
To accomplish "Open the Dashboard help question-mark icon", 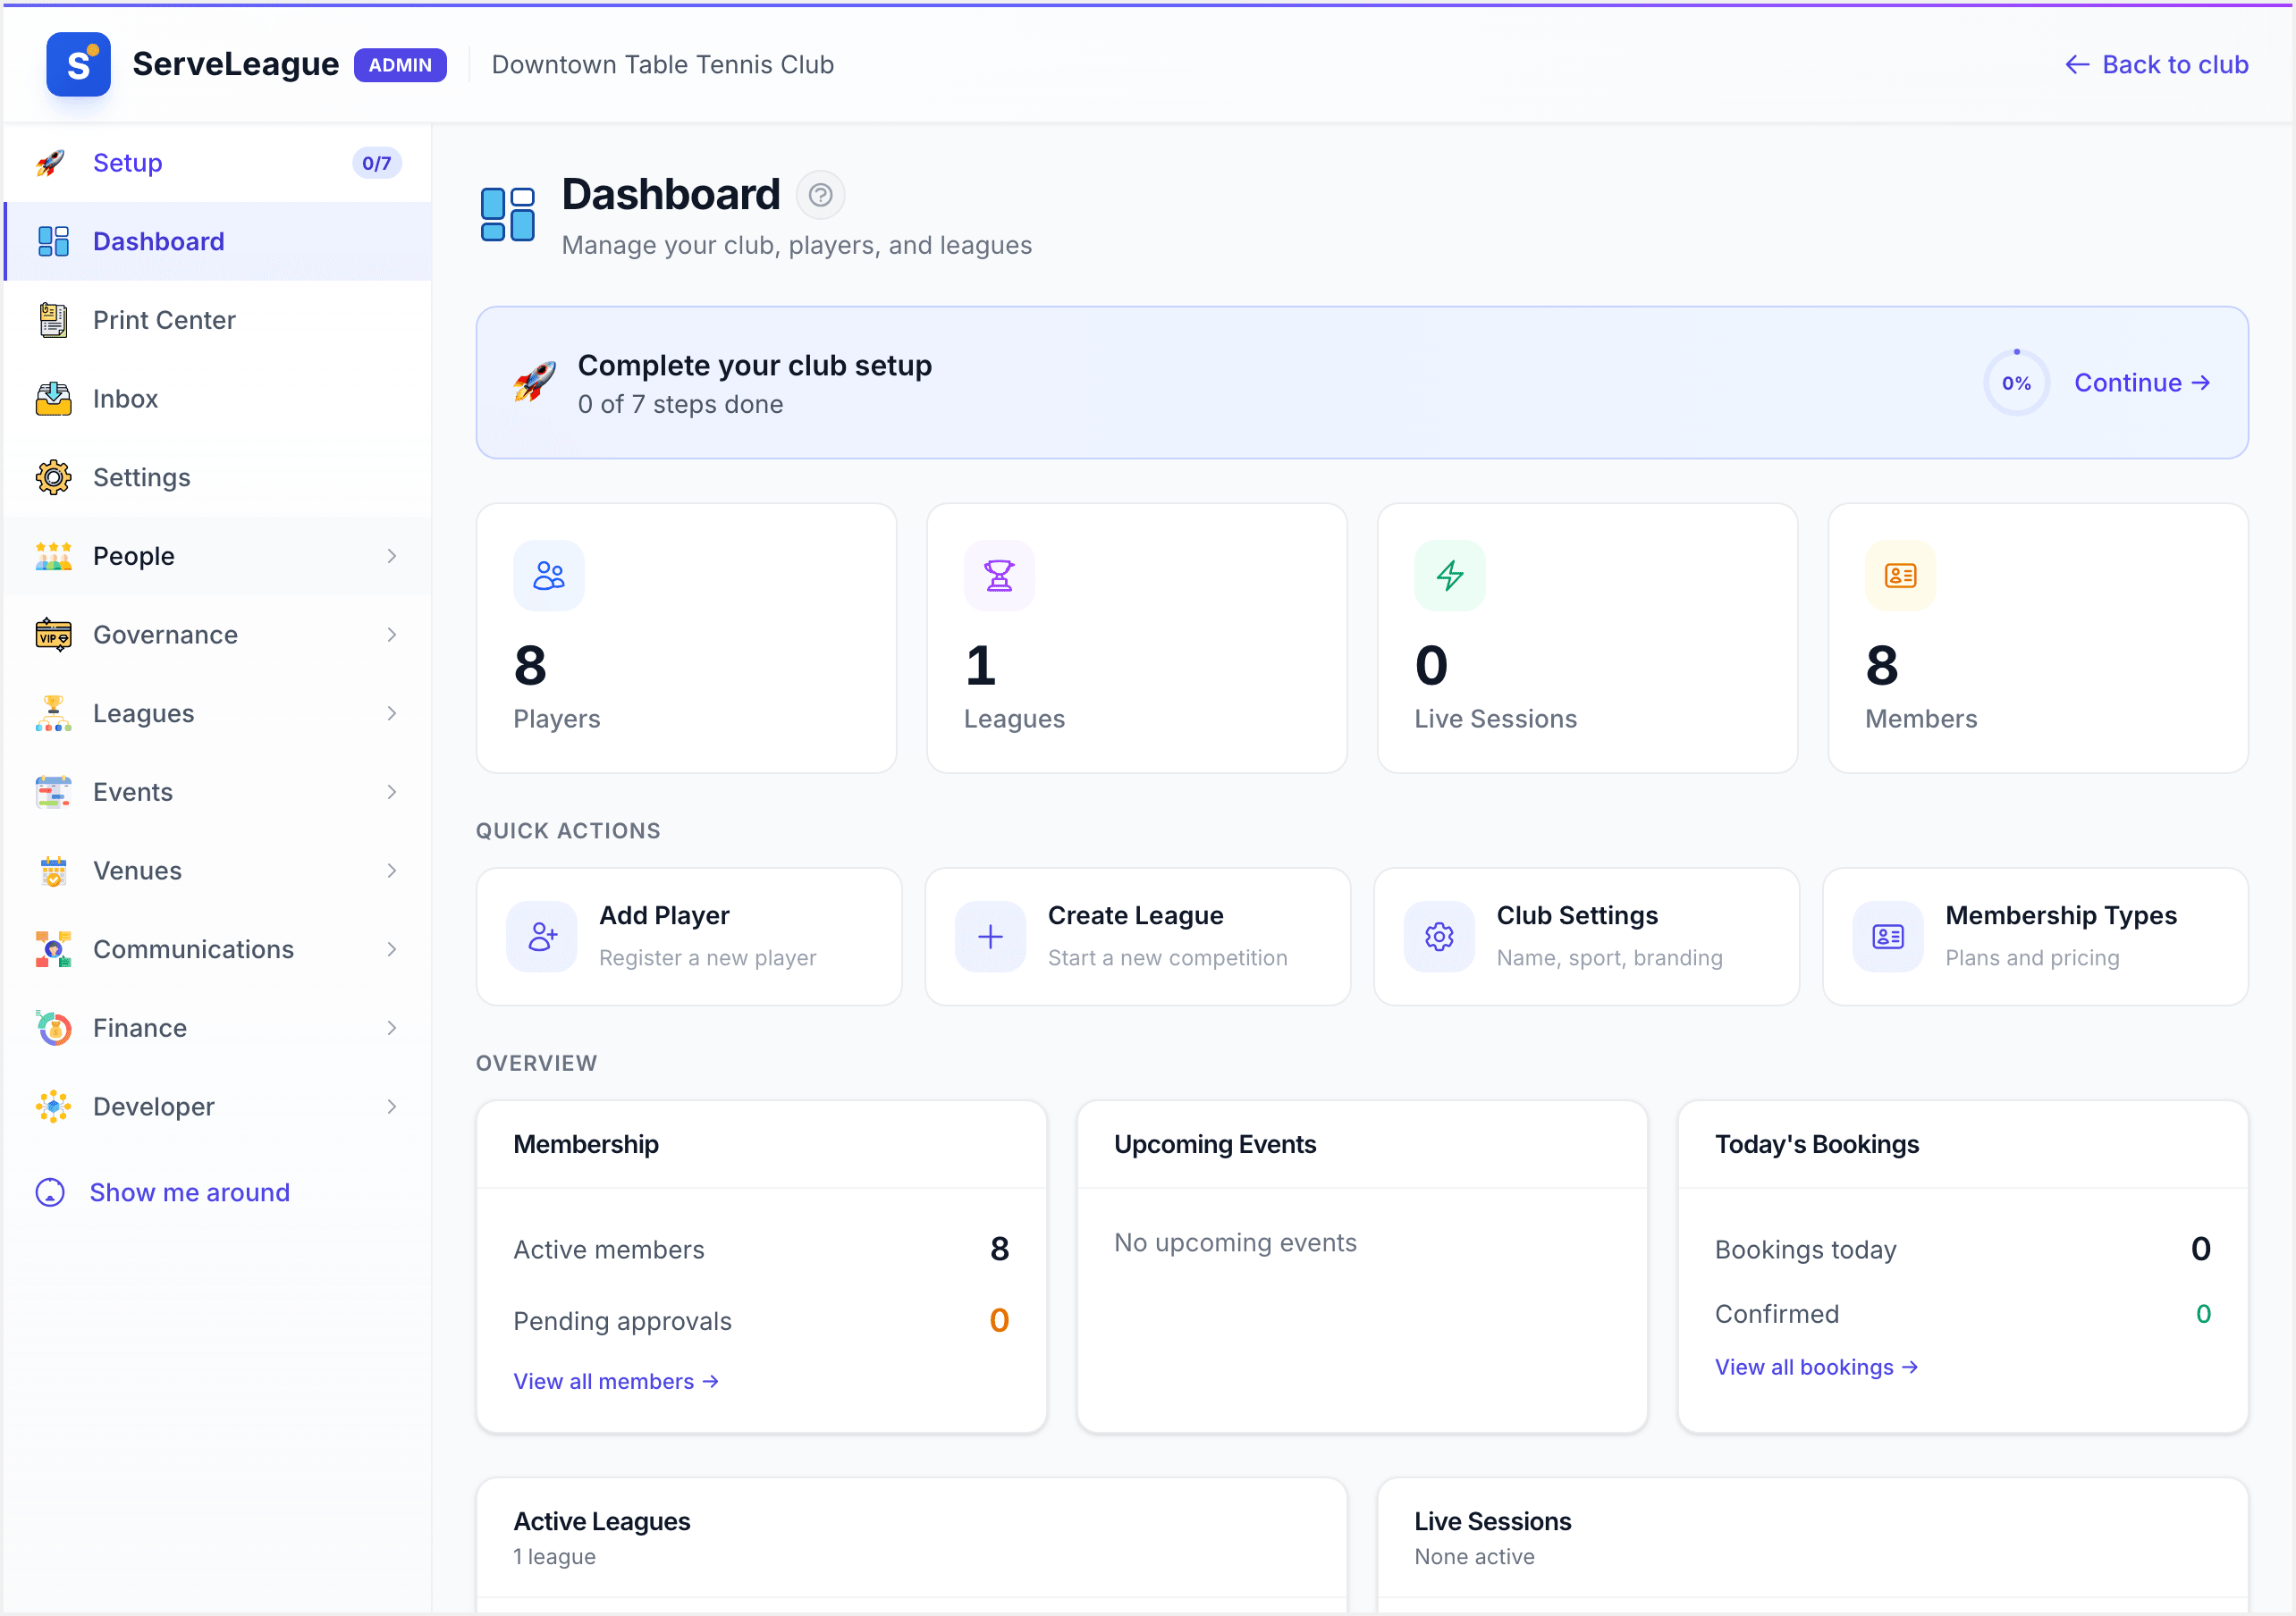I will [820, 195].
